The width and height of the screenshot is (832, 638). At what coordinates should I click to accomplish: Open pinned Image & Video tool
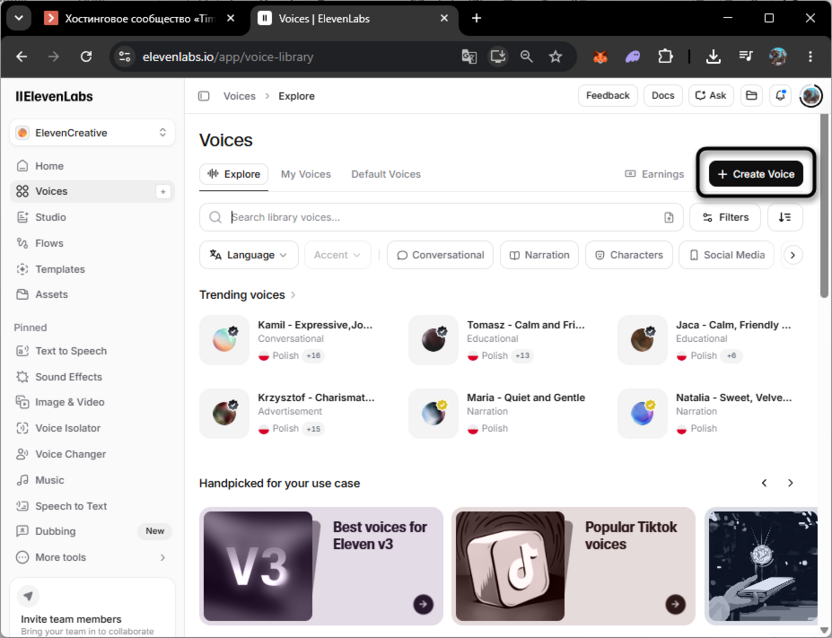pyautogui.click(x=92, y=402)
